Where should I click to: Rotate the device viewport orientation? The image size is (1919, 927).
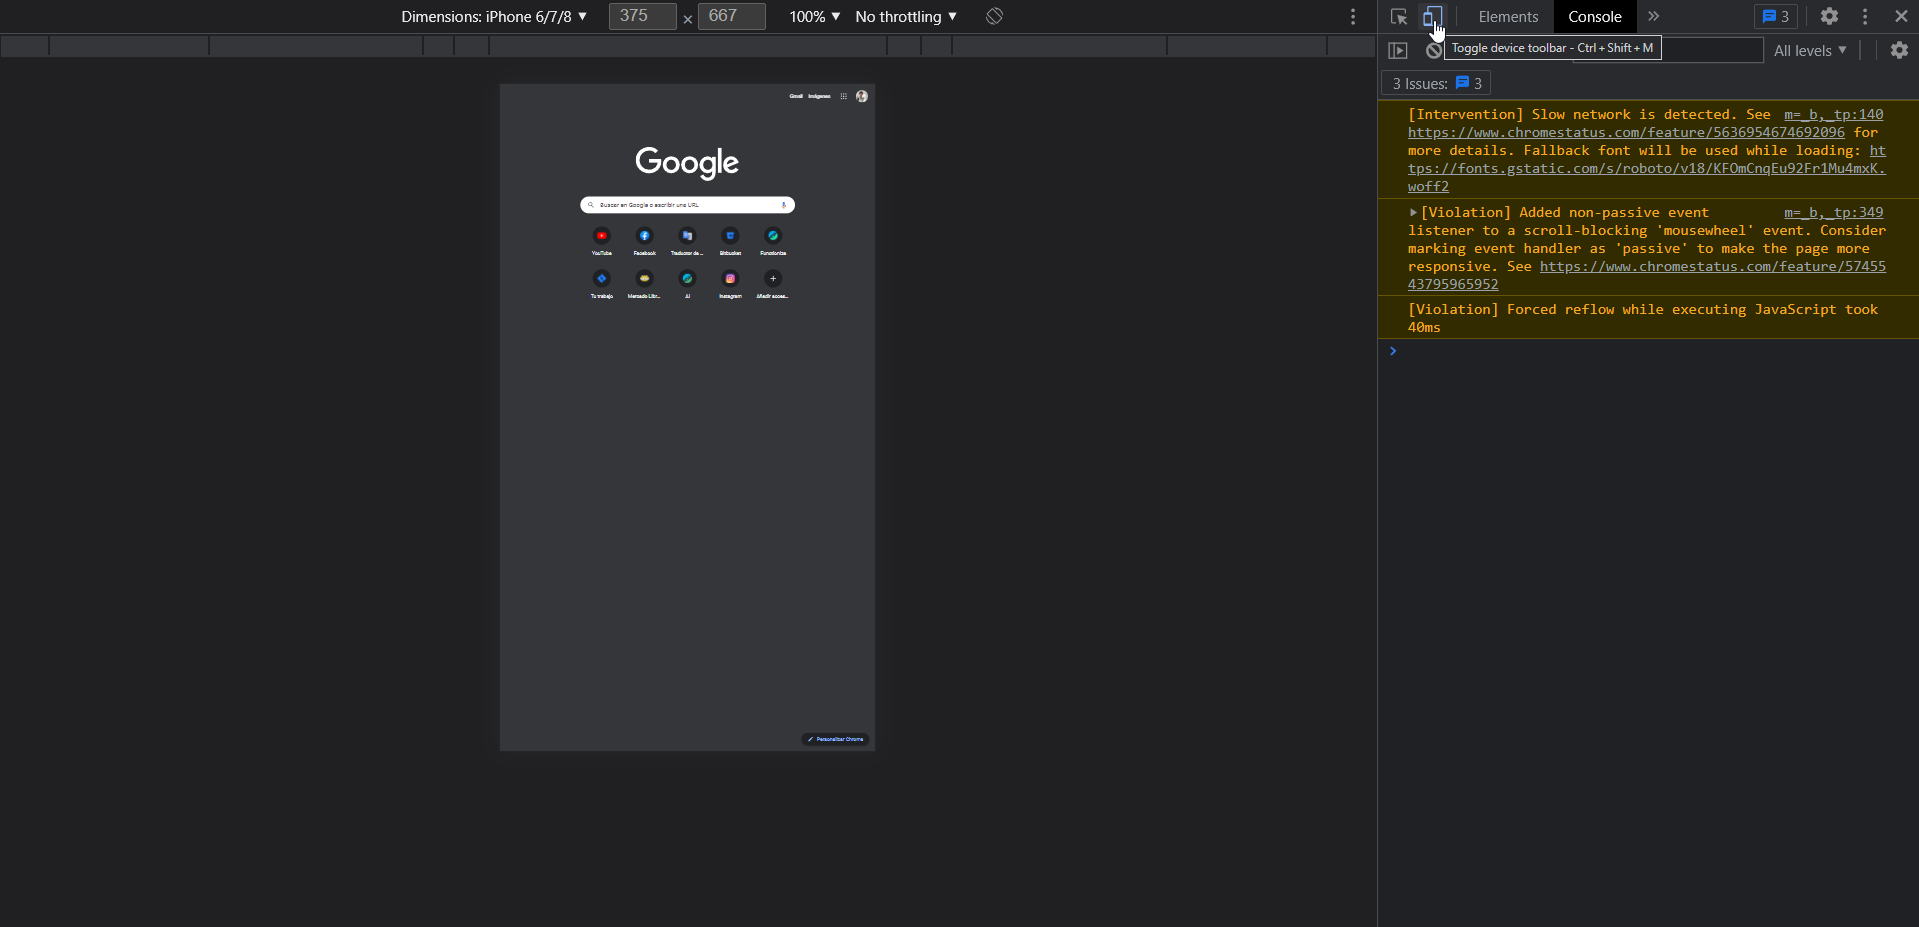994,16
